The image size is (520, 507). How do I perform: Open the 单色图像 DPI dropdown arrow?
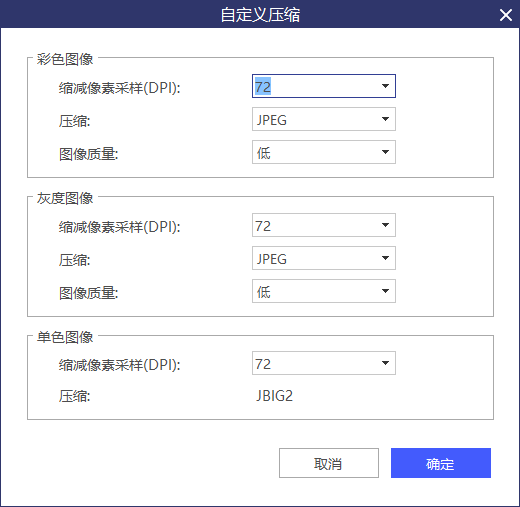coord(385,363)
